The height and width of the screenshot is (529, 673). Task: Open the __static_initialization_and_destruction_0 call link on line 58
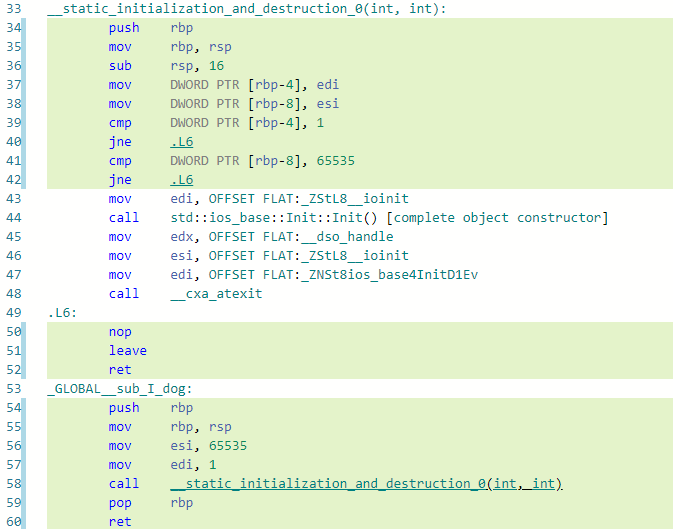click(367, 484)
